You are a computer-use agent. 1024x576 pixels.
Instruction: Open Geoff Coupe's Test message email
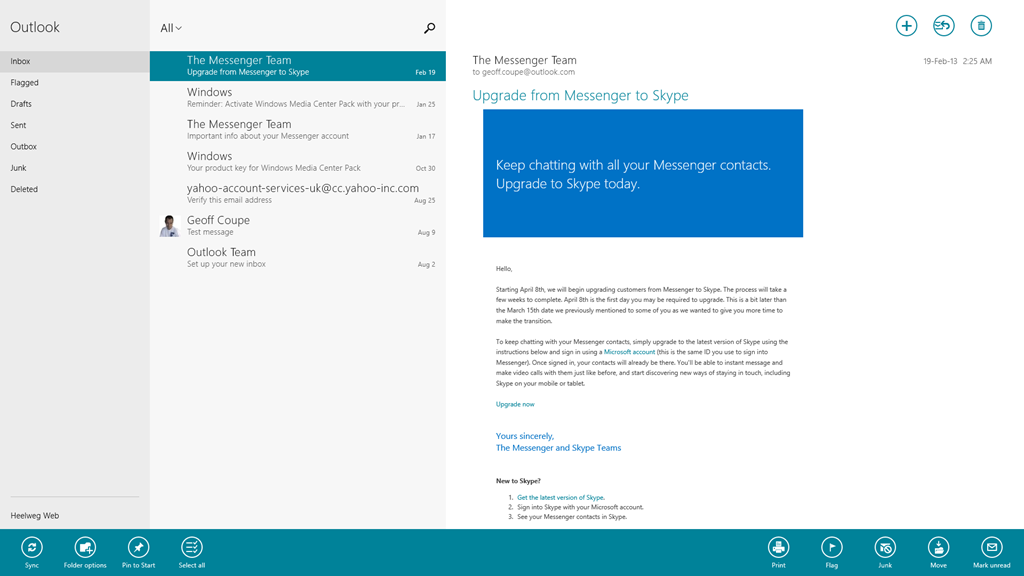[x=297, y=225]
